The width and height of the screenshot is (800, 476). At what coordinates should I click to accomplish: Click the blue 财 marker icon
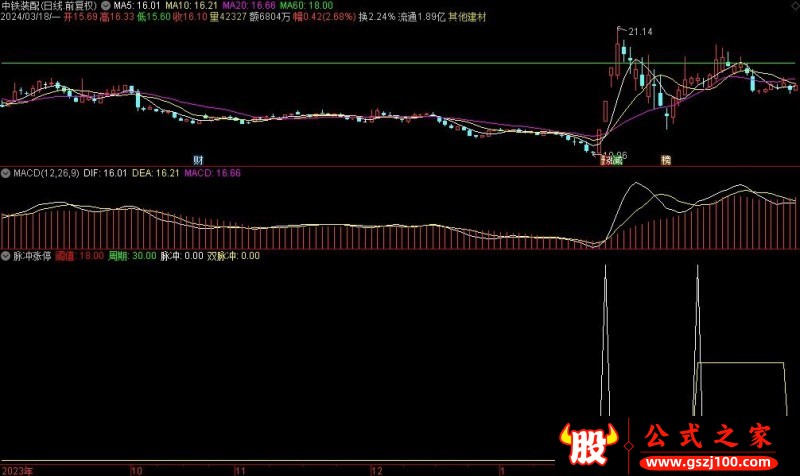pyautogui.click(x=199, y=159)
